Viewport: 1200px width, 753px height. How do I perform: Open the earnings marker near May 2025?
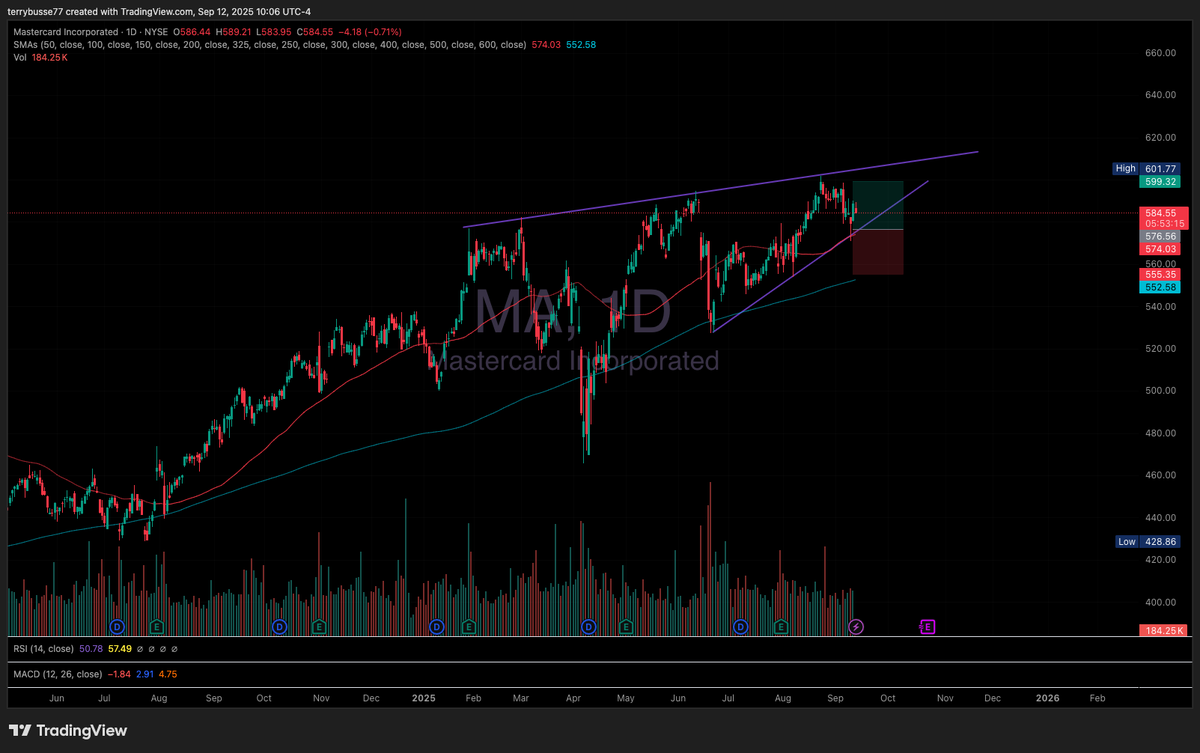pyautogui.click(x=626, y=626)
